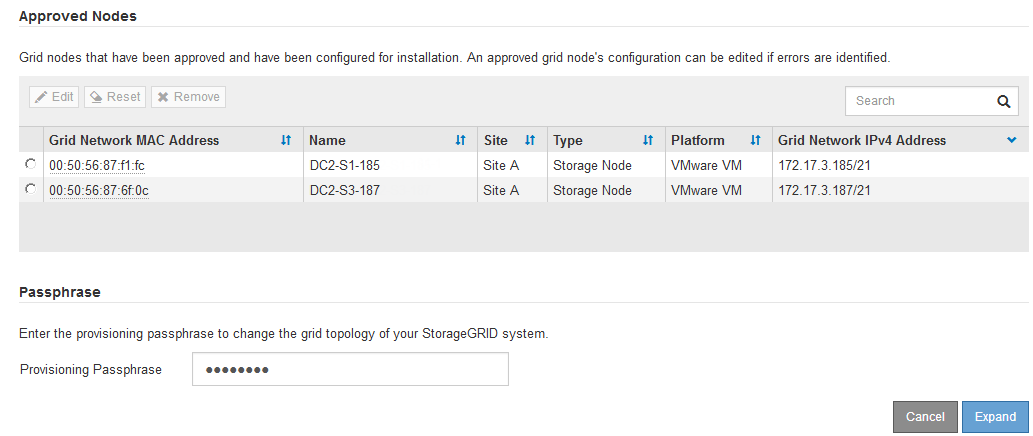Sort the Site column
This screenshot has height=436, width=1033.
tap(530, 140)
